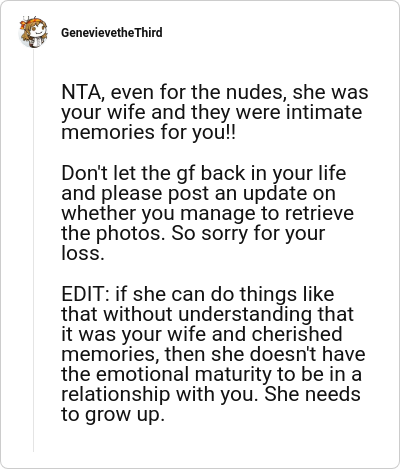Click the word loss. ending second paragraph

click(83, 253)
